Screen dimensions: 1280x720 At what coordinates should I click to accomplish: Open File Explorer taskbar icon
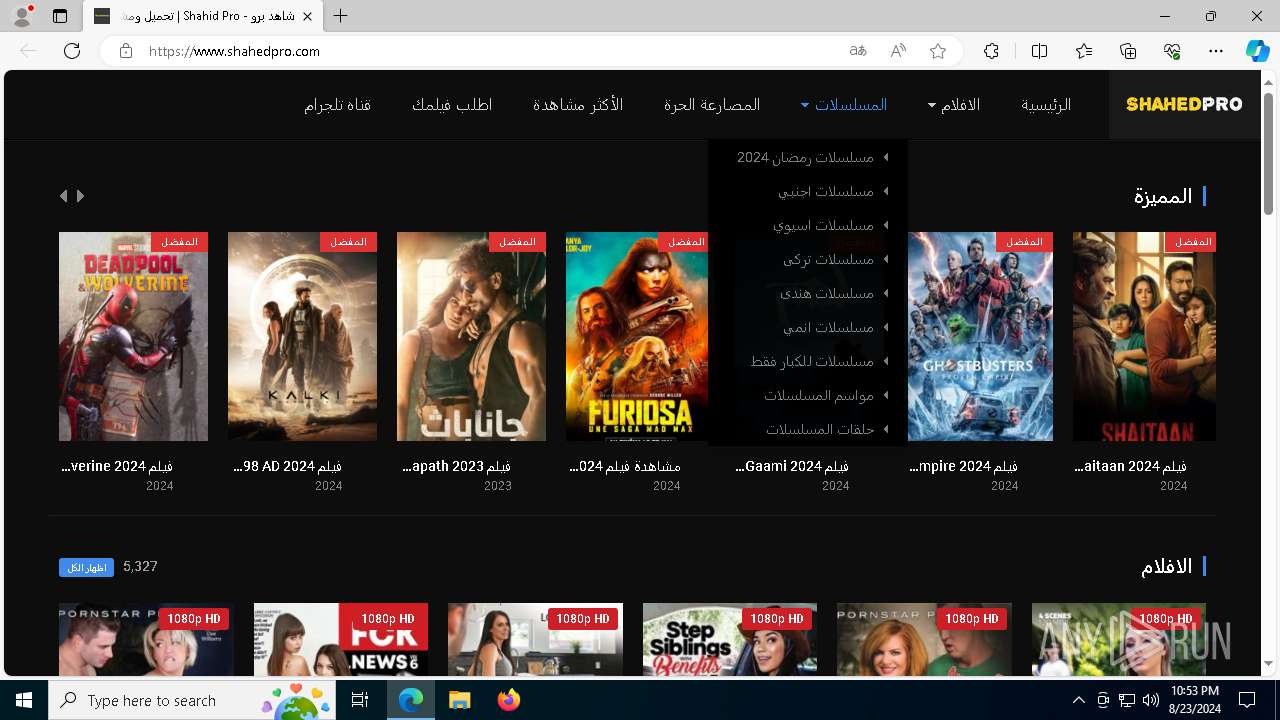[459, 700]
